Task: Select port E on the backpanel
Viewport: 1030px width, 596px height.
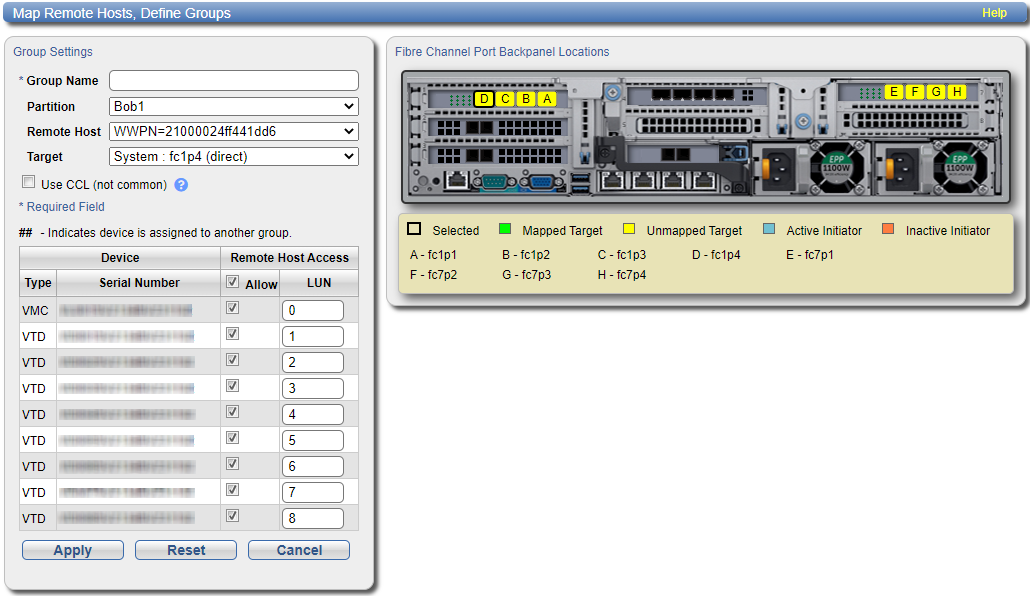Action: 894,92
